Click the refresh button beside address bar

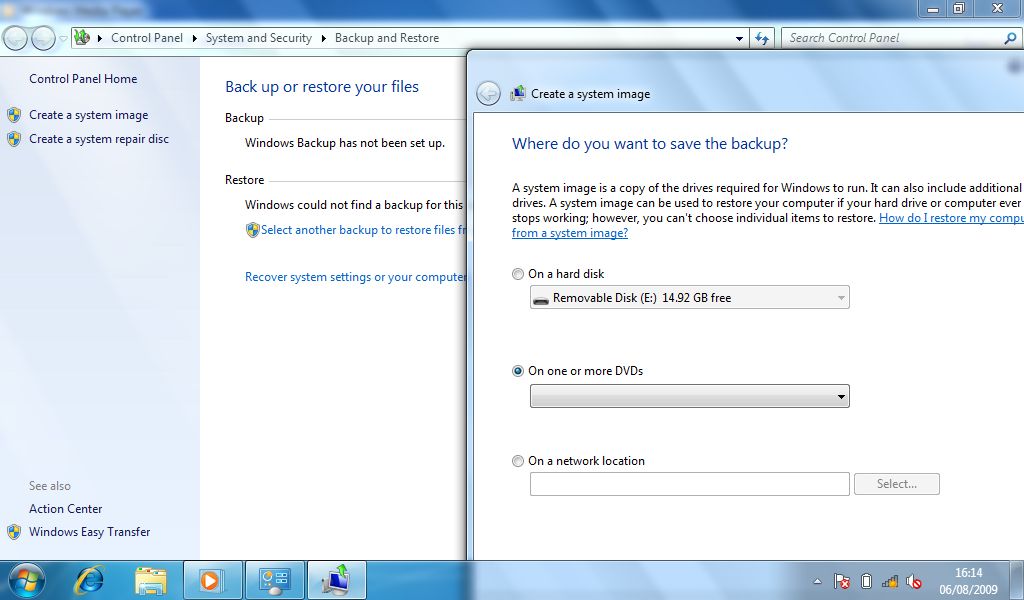[x=761, y=39]
